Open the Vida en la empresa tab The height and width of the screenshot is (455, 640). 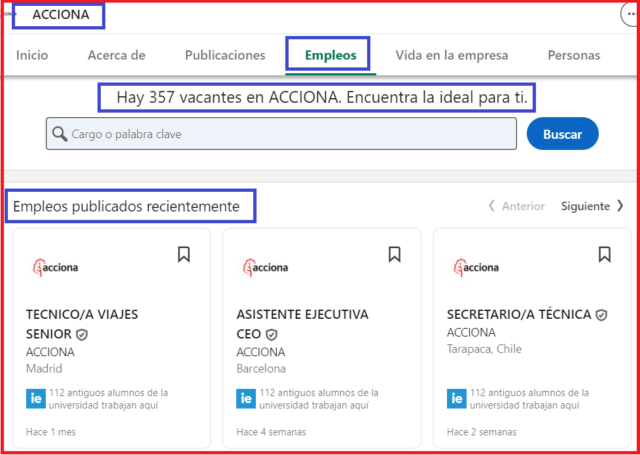[451, 55]
